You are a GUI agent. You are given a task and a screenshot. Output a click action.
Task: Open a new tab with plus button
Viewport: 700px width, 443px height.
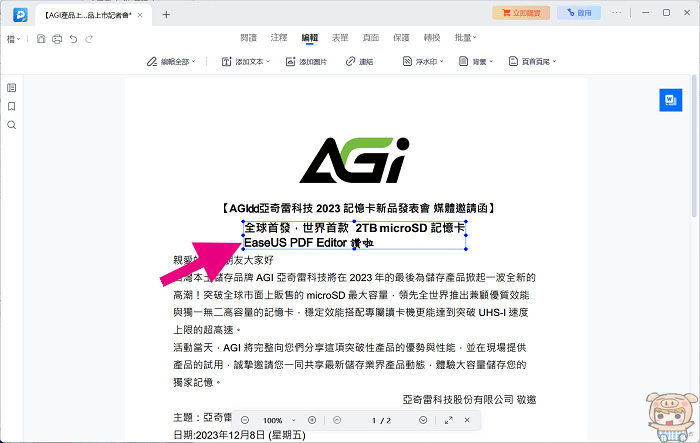(x=166, y=15)
